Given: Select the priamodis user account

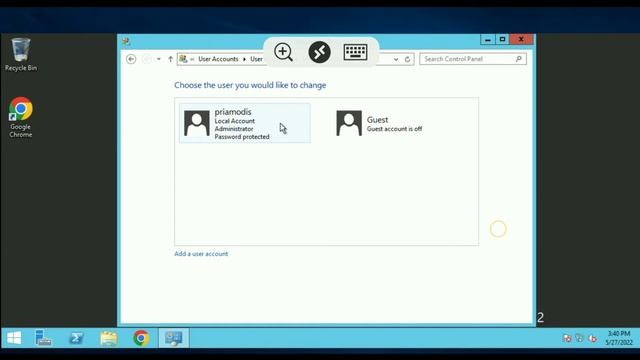Looking at the screenshot, I should 244,123.
